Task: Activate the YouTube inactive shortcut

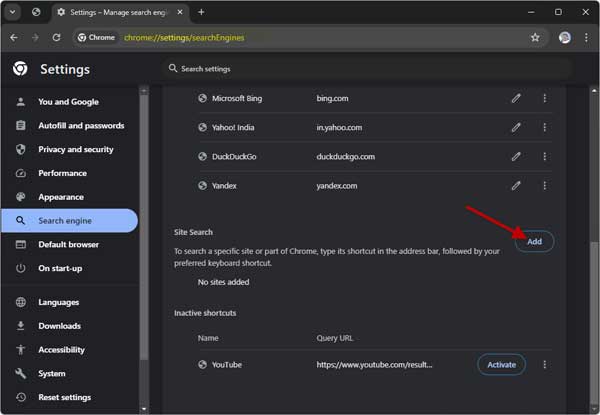Action: click(x=501, y=365)
